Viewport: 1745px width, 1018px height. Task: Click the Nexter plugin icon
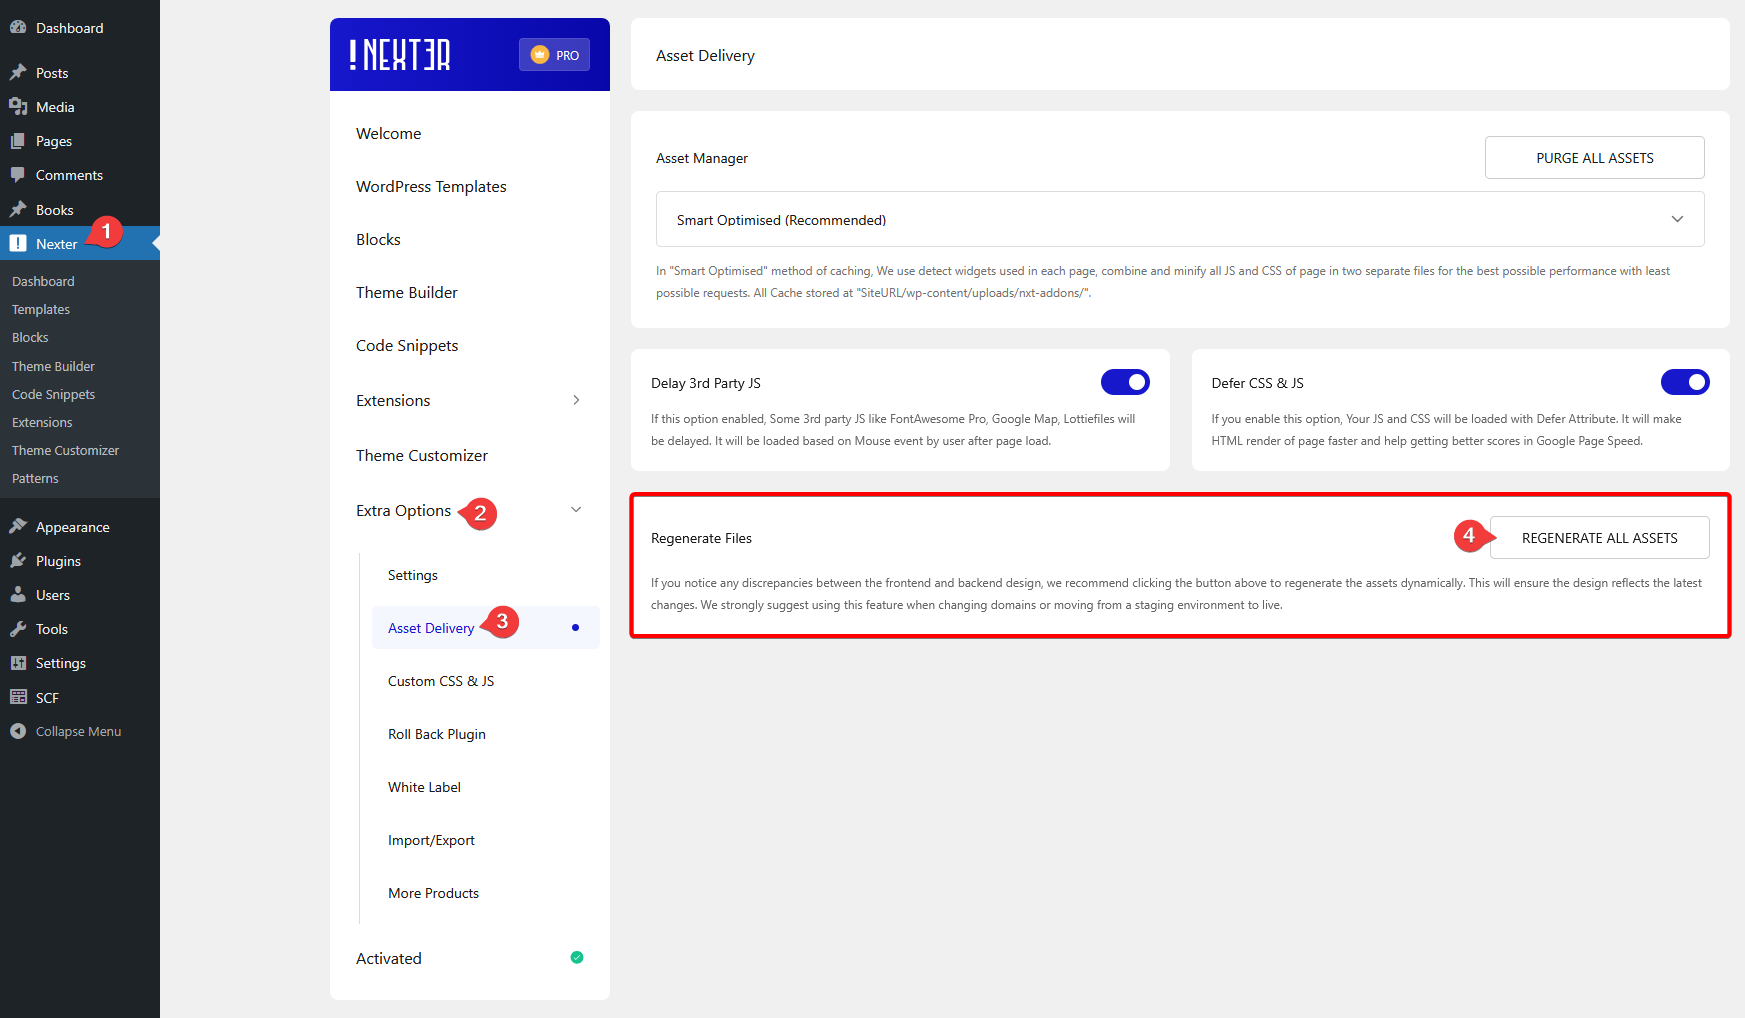[x=18, y=243]
